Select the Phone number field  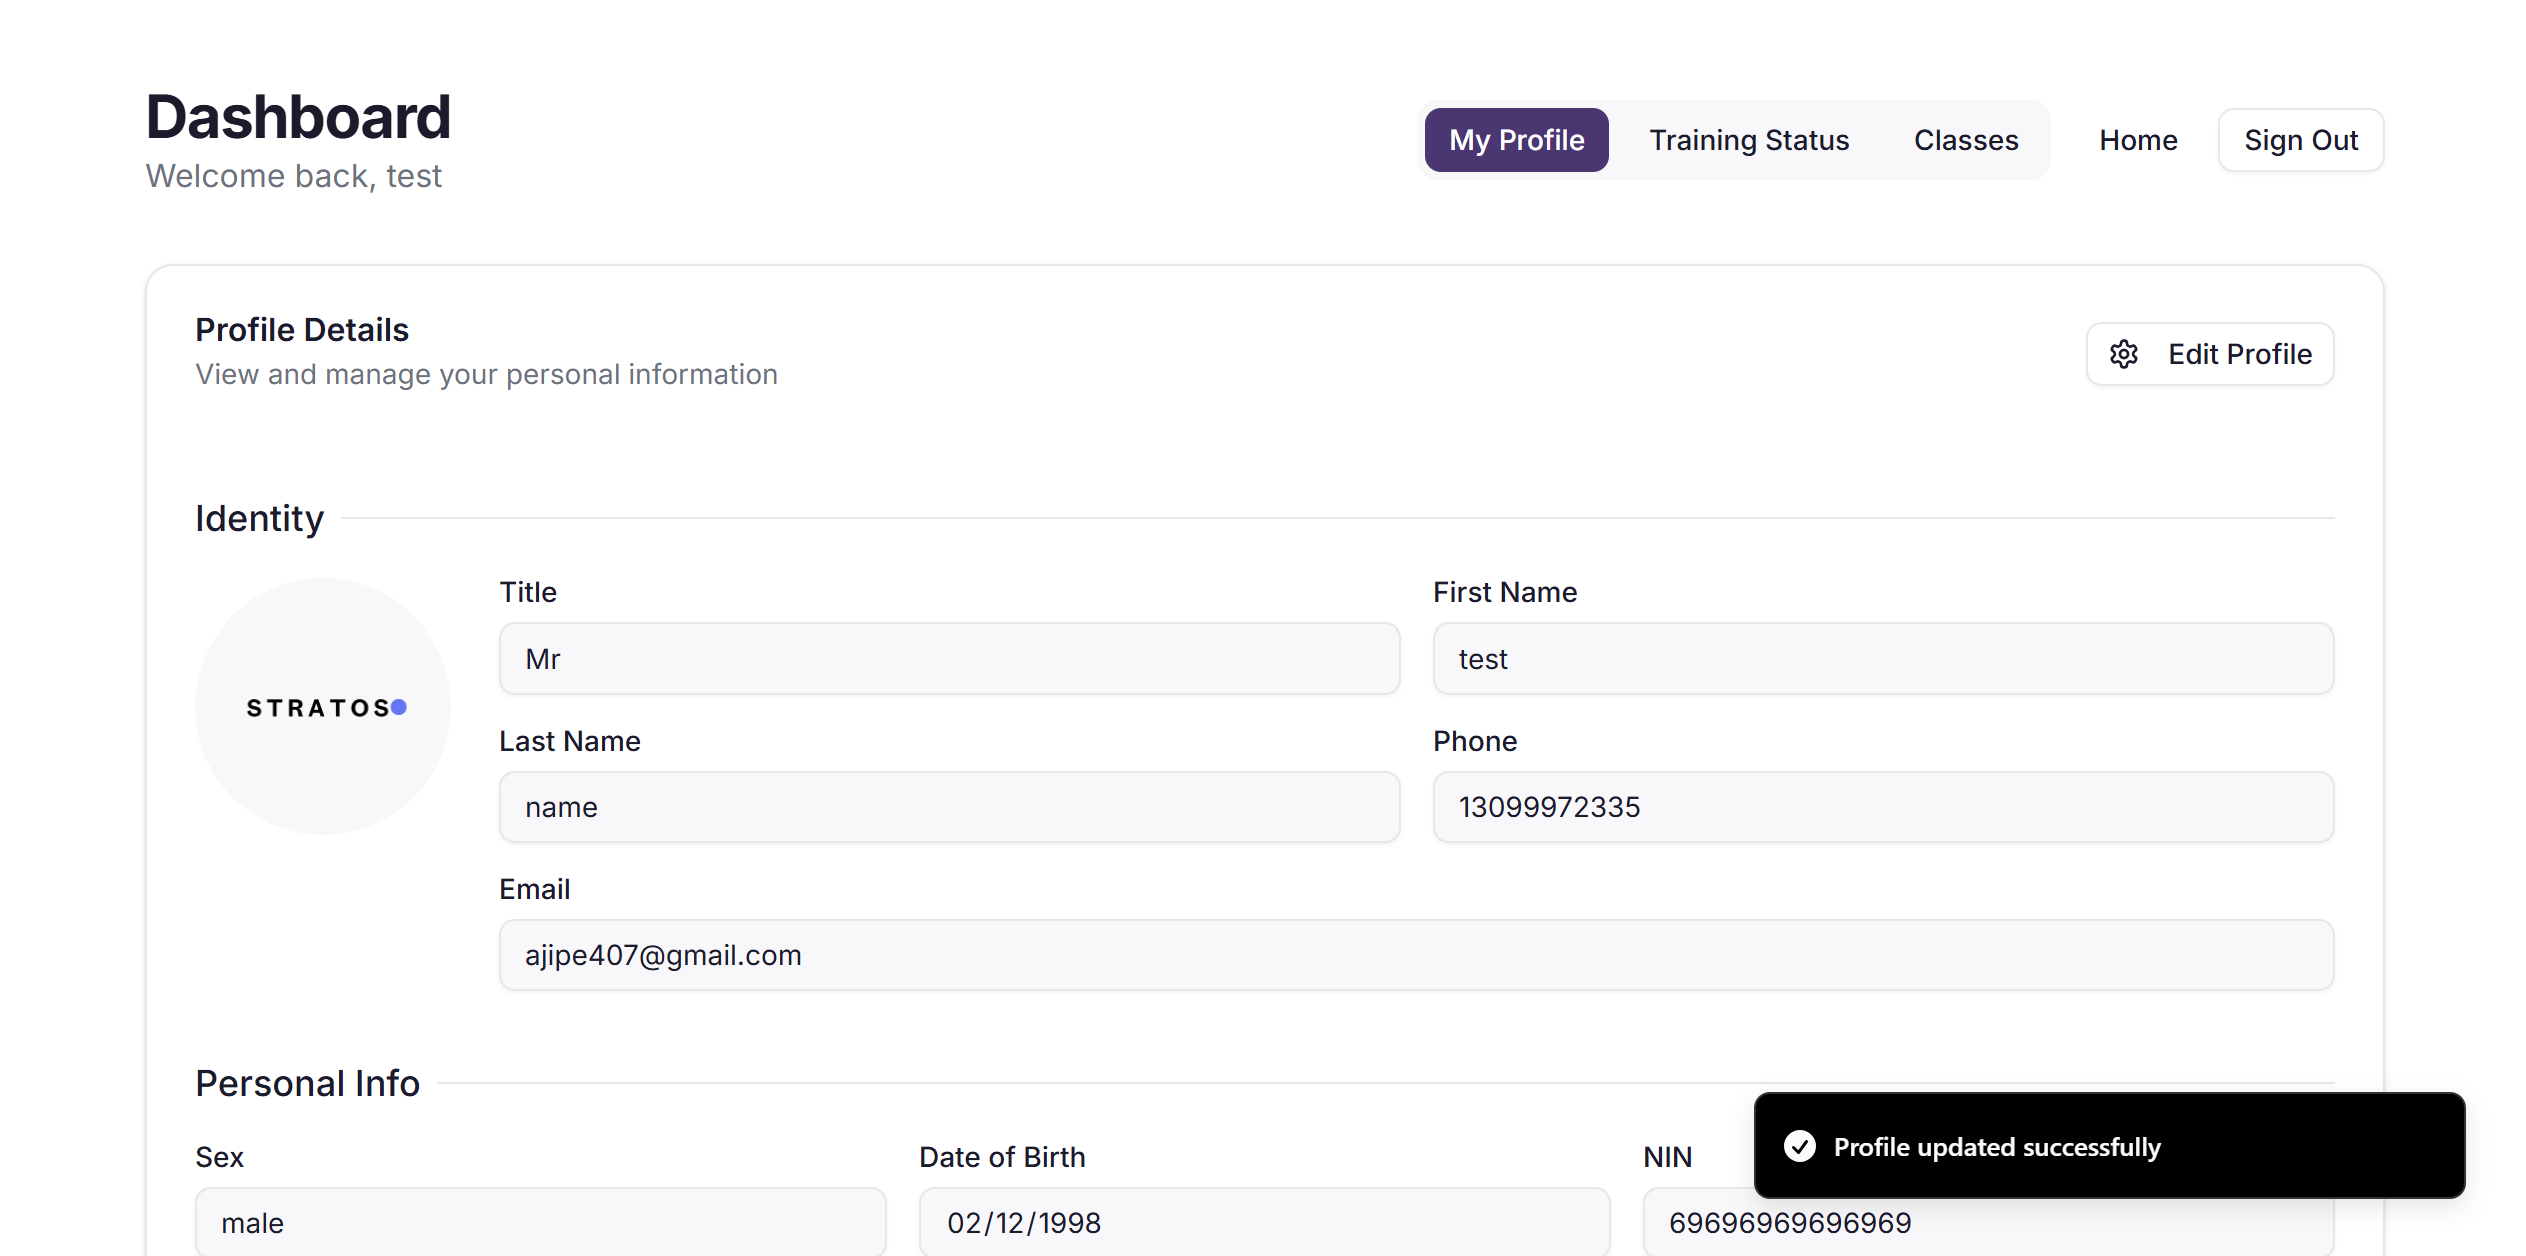coord(1882,807)
